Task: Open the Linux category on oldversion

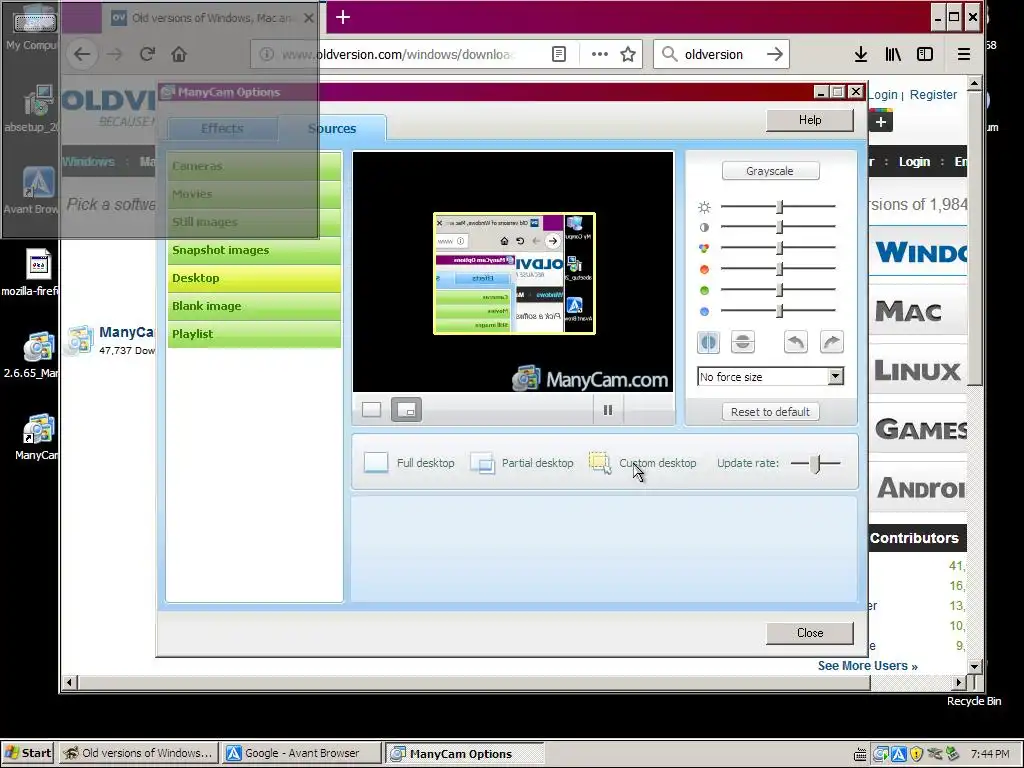Action: 918,372
